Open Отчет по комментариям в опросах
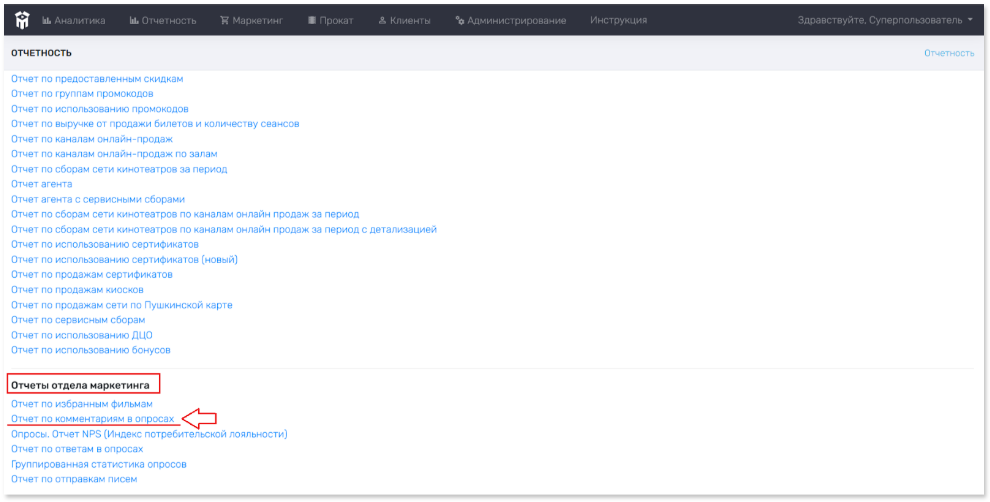The image size is (990, 502). pyautogui.click(x=93, y=418)
